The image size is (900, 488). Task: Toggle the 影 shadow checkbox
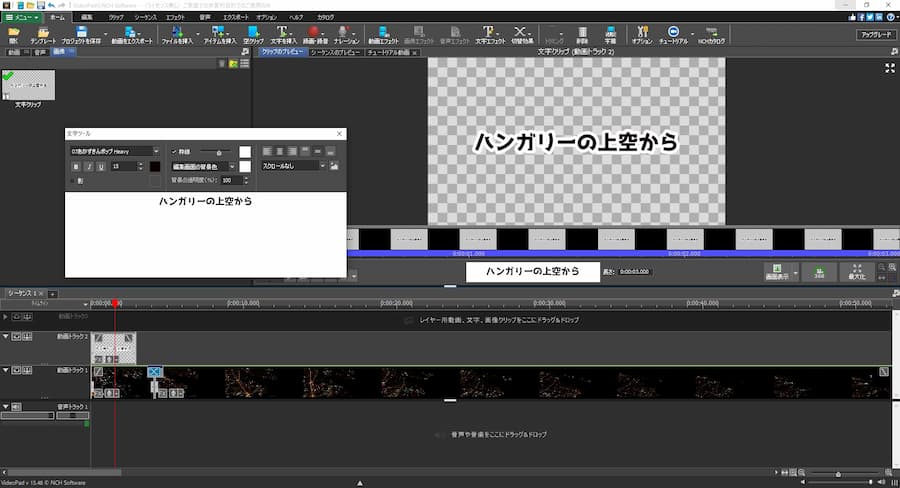72,181
